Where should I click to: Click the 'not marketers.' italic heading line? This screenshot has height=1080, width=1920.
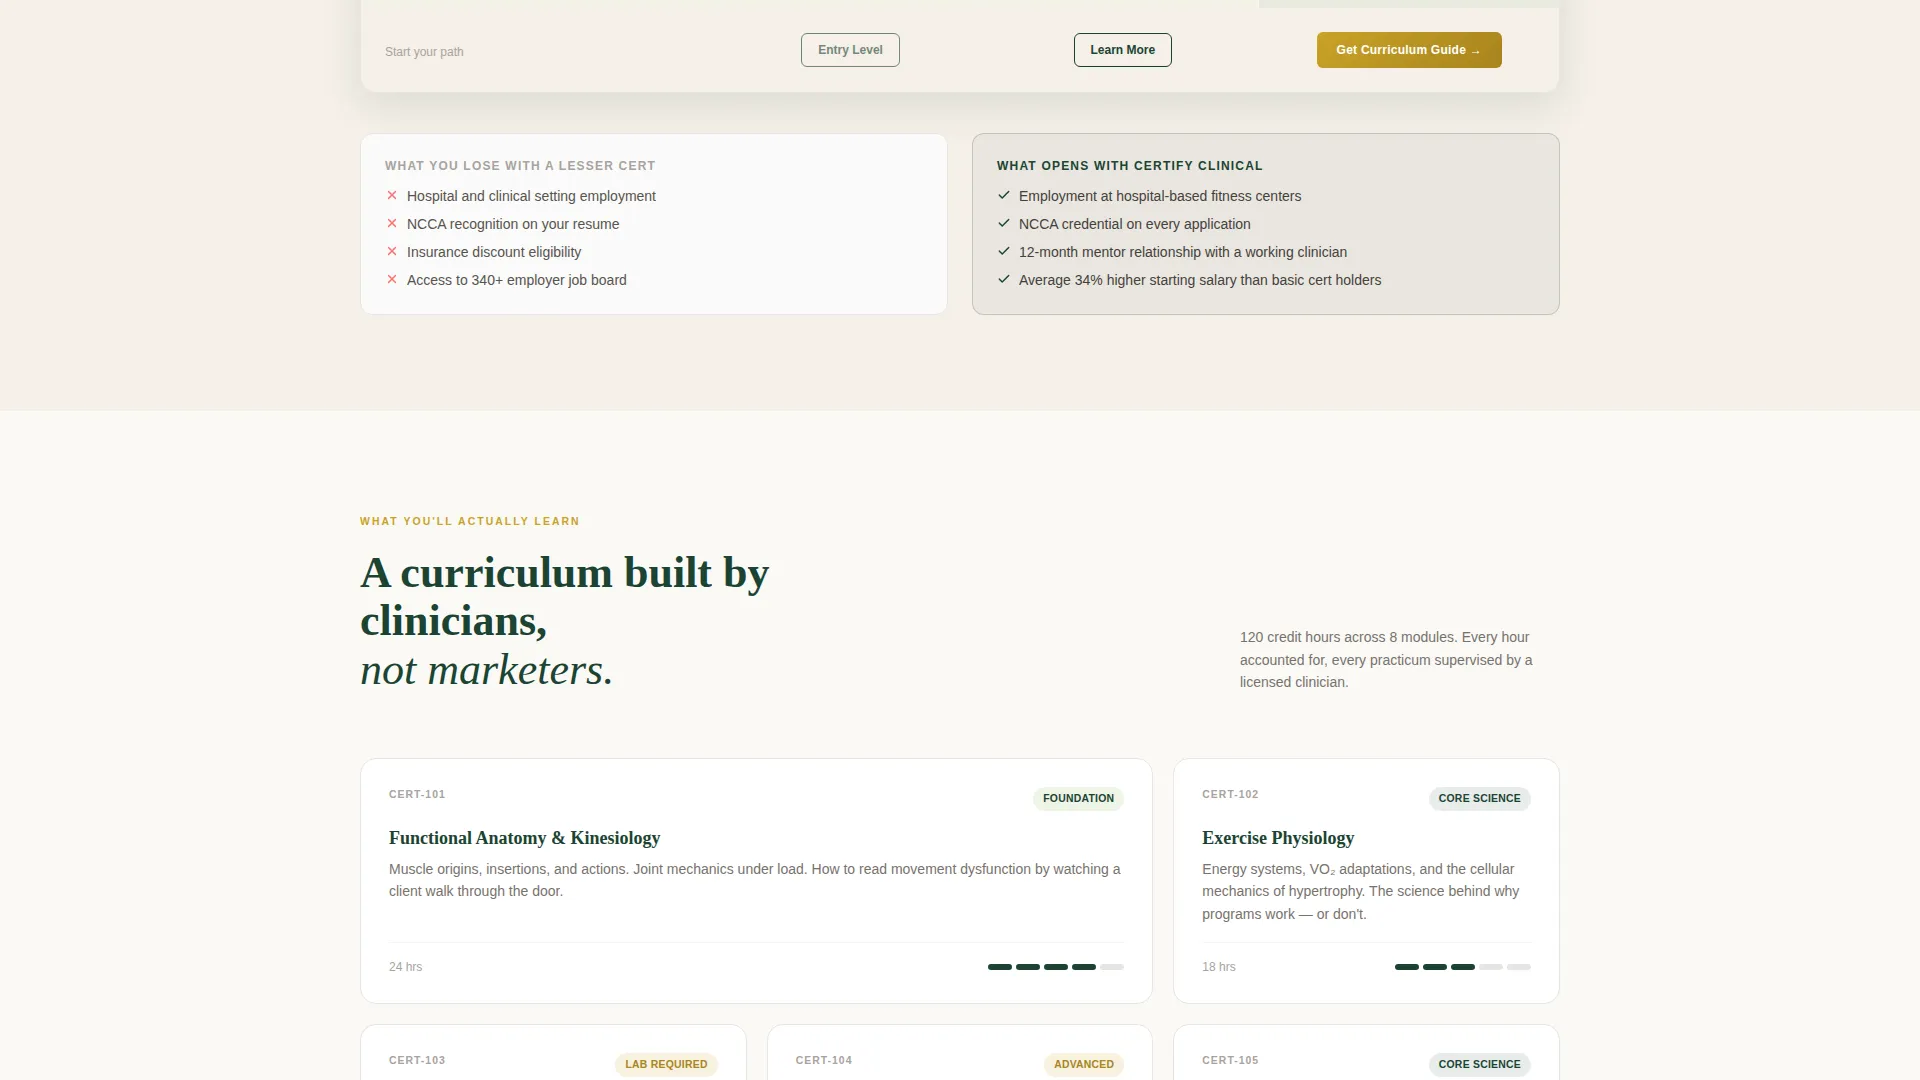tap(486, 670)
